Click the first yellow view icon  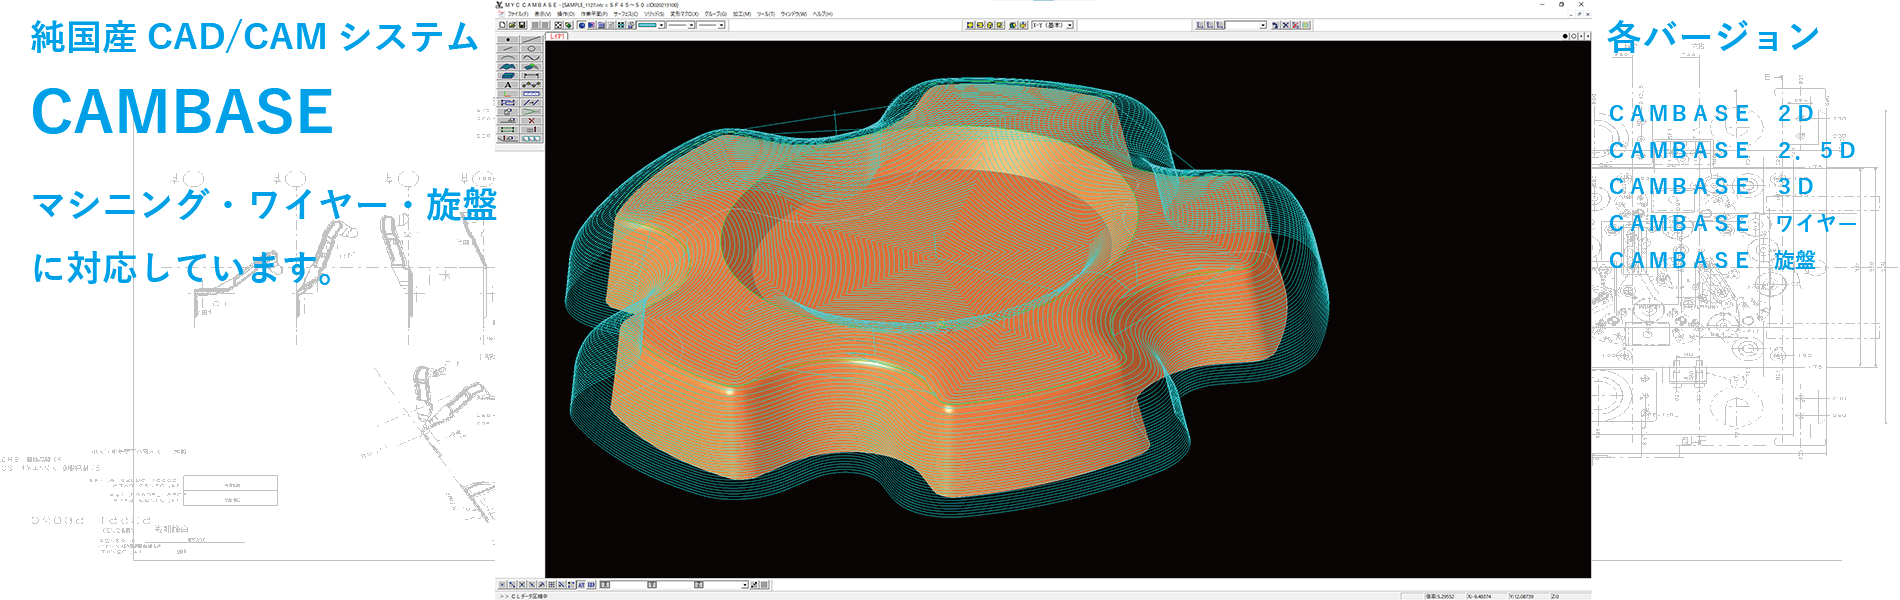[x=970, y=25]
